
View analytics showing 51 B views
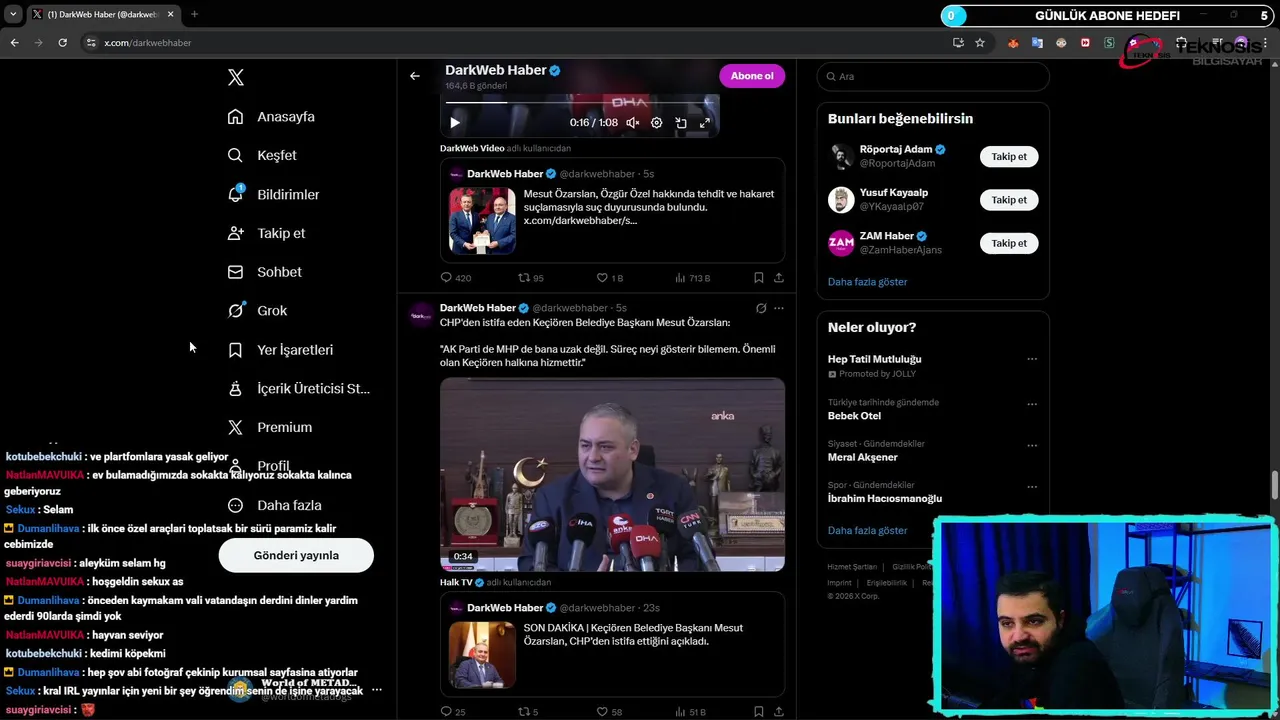click(690, 712)
